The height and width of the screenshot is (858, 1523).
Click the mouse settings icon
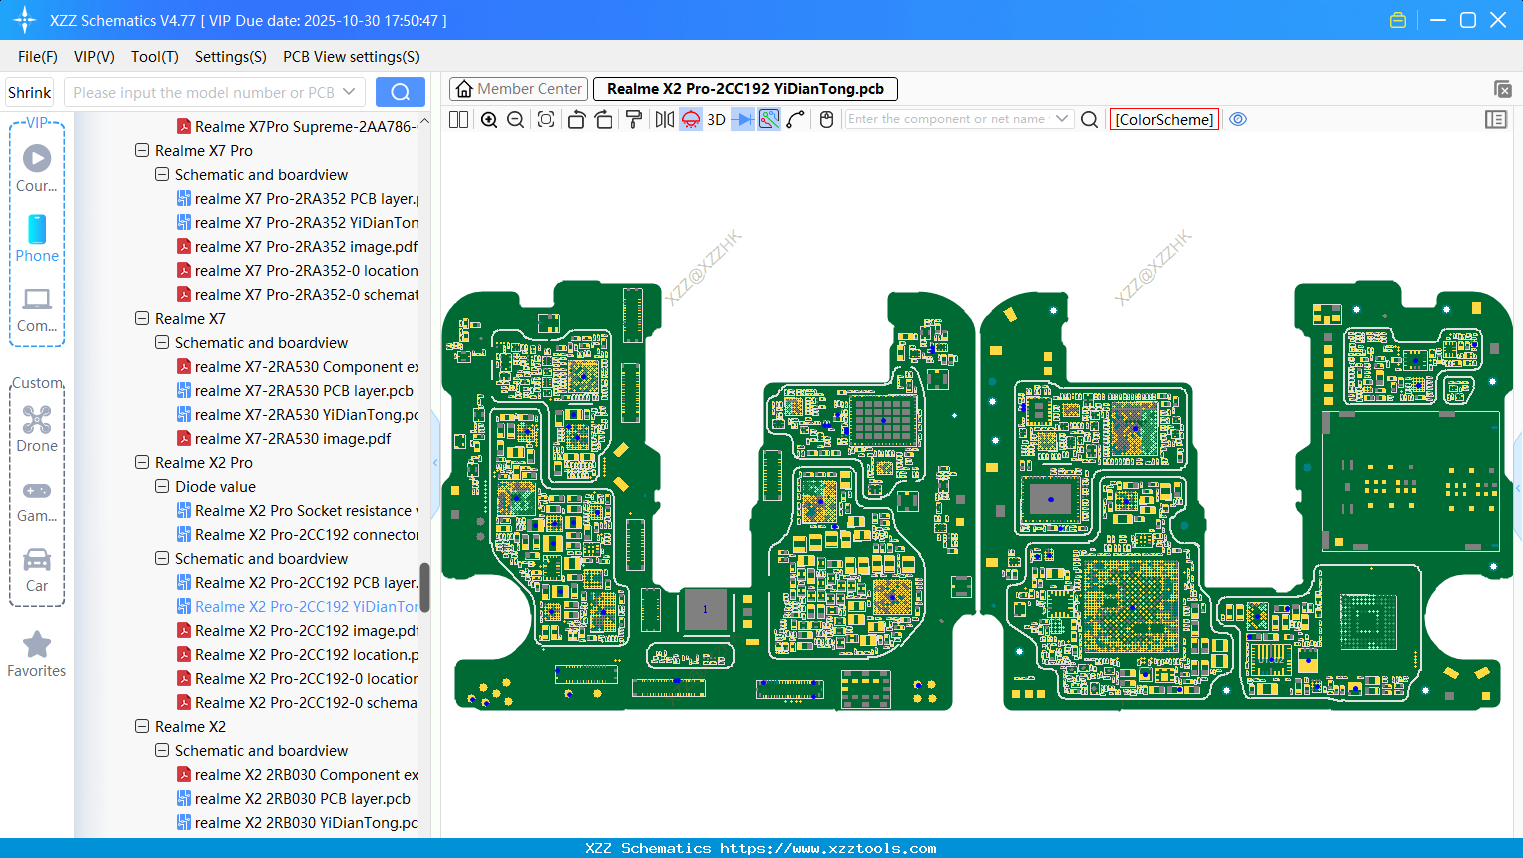[x=826, y=120]
